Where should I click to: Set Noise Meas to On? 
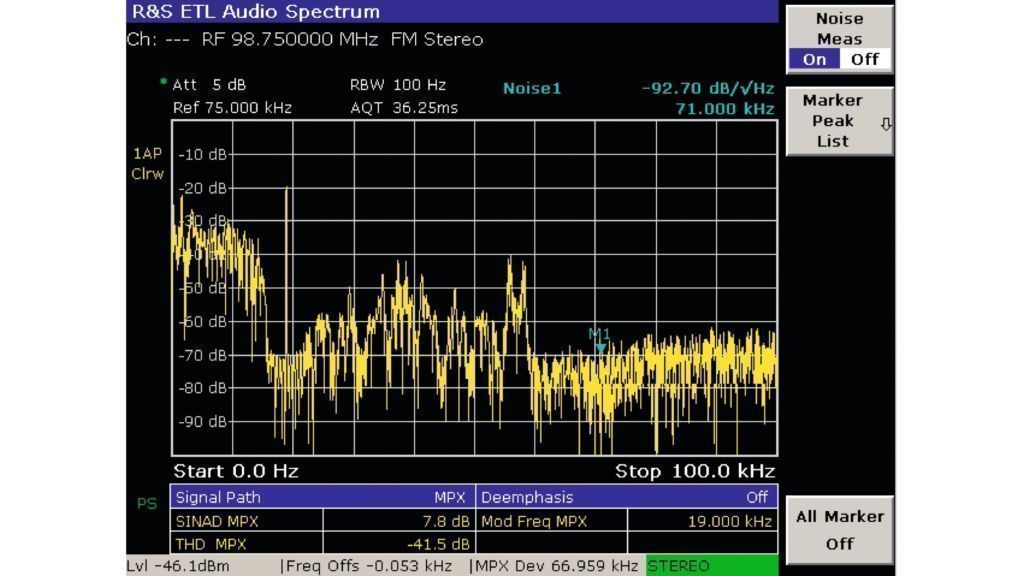pyautogui.click(x=815, y=59)
